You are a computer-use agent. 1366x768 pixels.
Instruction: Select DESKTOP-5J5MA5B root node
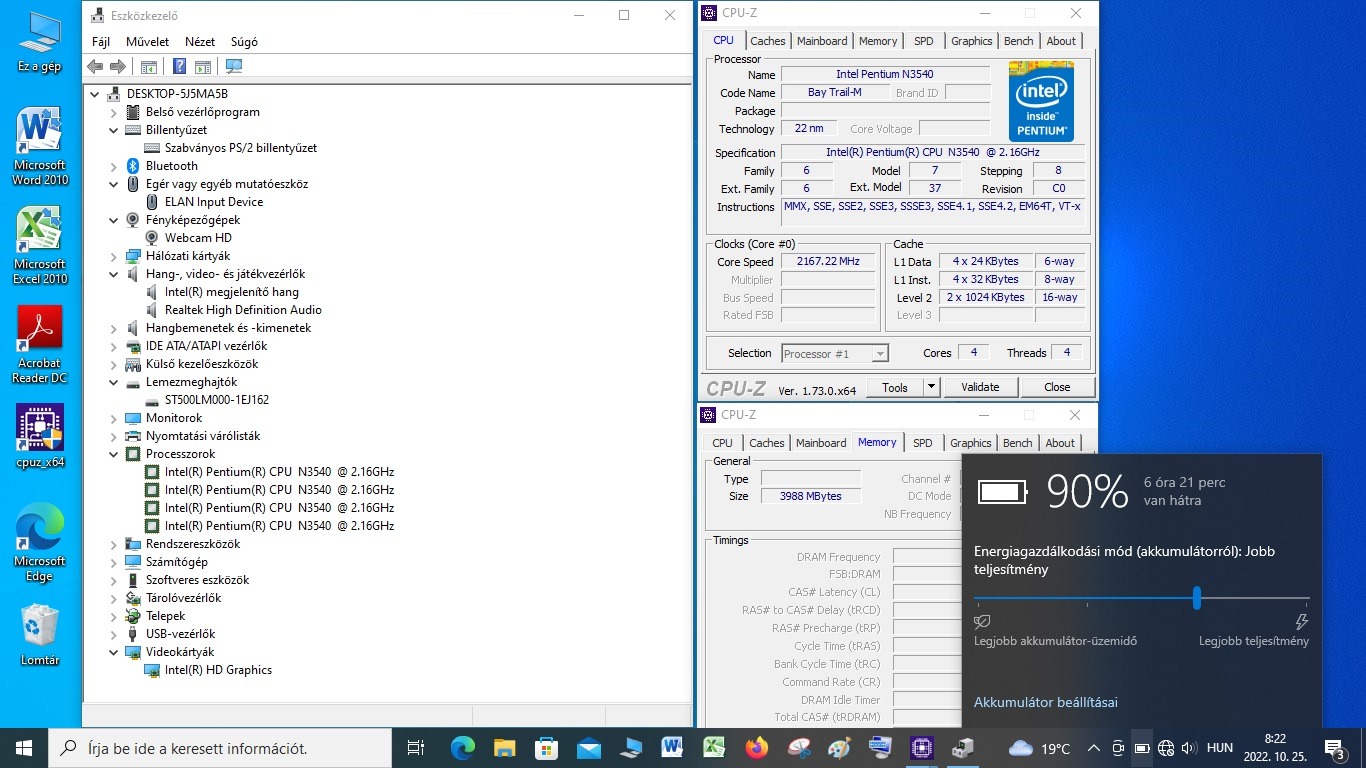(x=177, y=94)
